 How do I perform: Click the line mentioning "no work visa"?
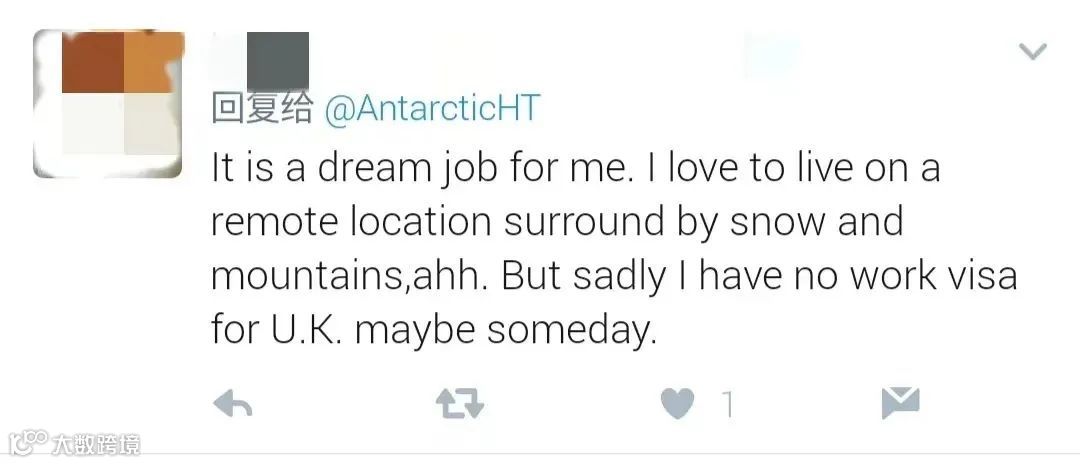coord(614,276)
